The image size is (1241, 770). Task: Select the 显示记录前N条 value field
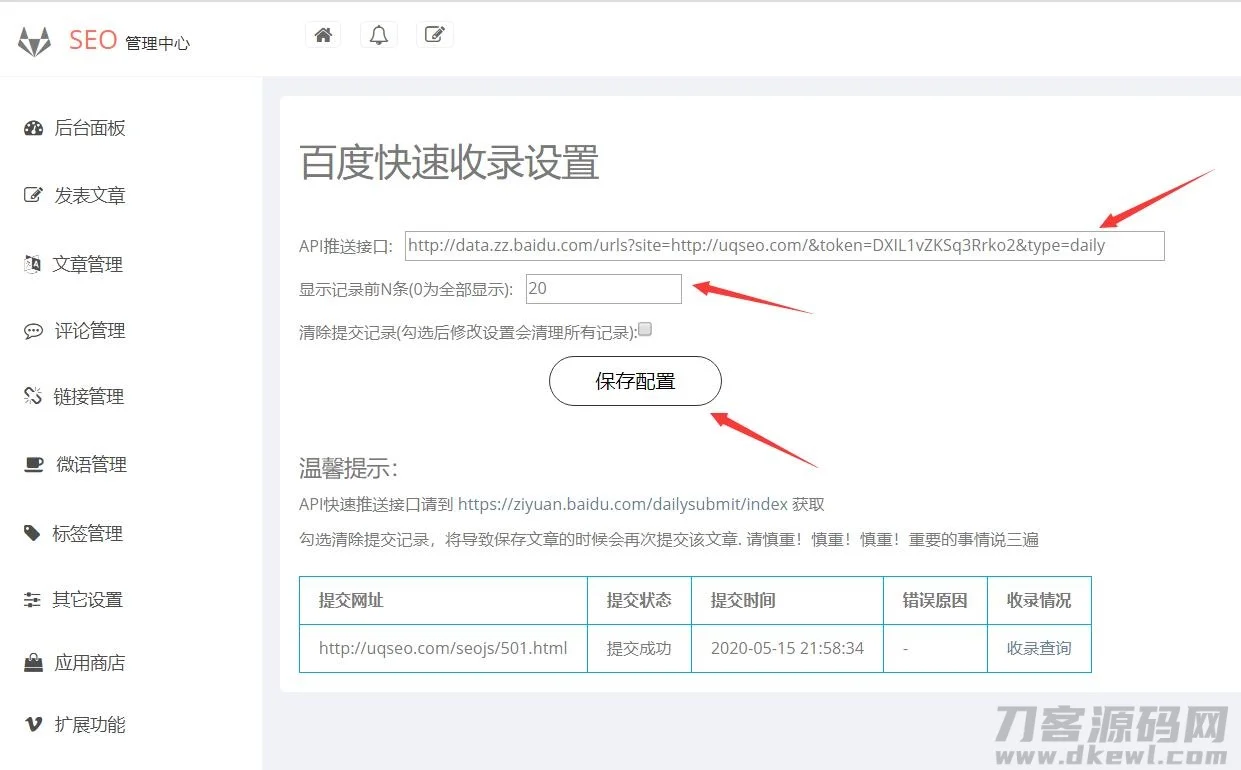coord(603,288)
